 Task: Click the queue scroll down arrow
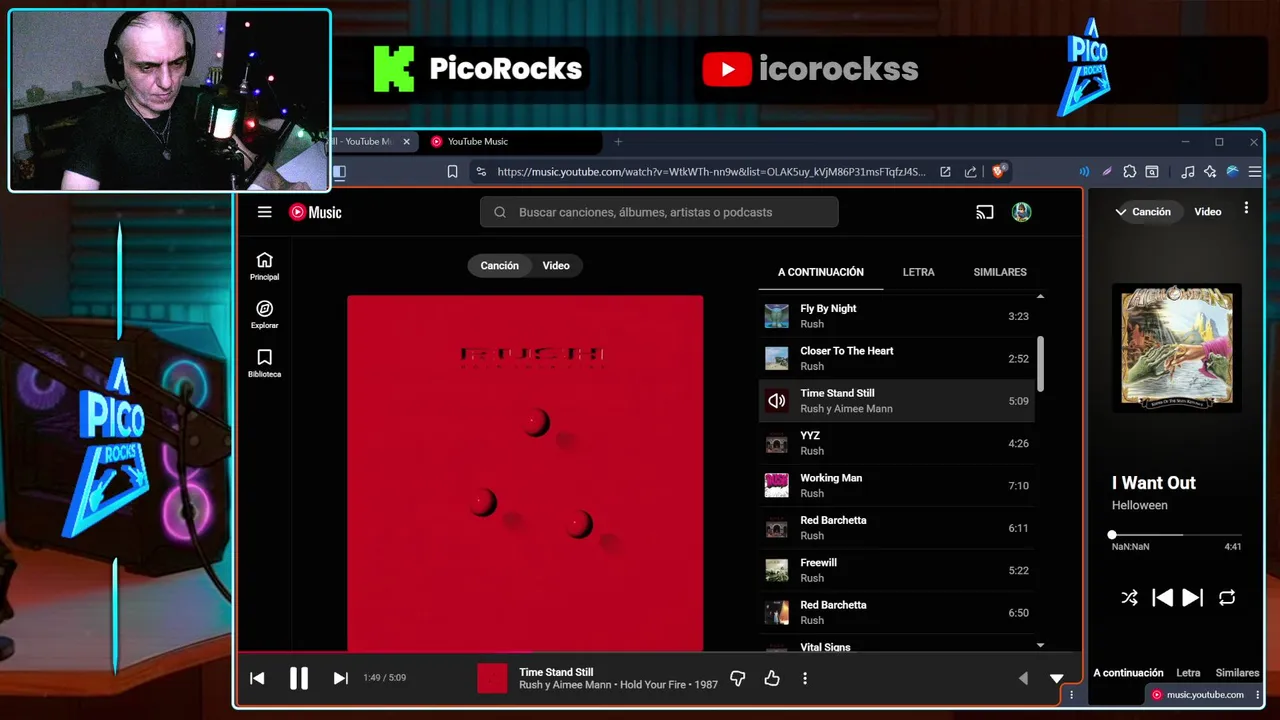[1040, 645]
